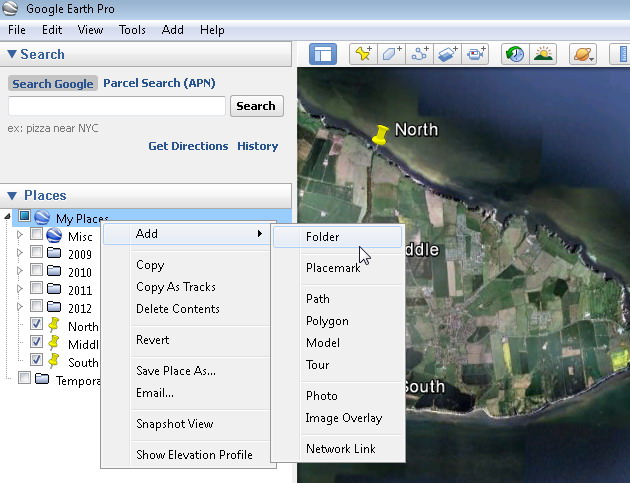This screenshot has height=483, width=630.
Task: Click the 2010 folder icon
Action: (54, 271)
